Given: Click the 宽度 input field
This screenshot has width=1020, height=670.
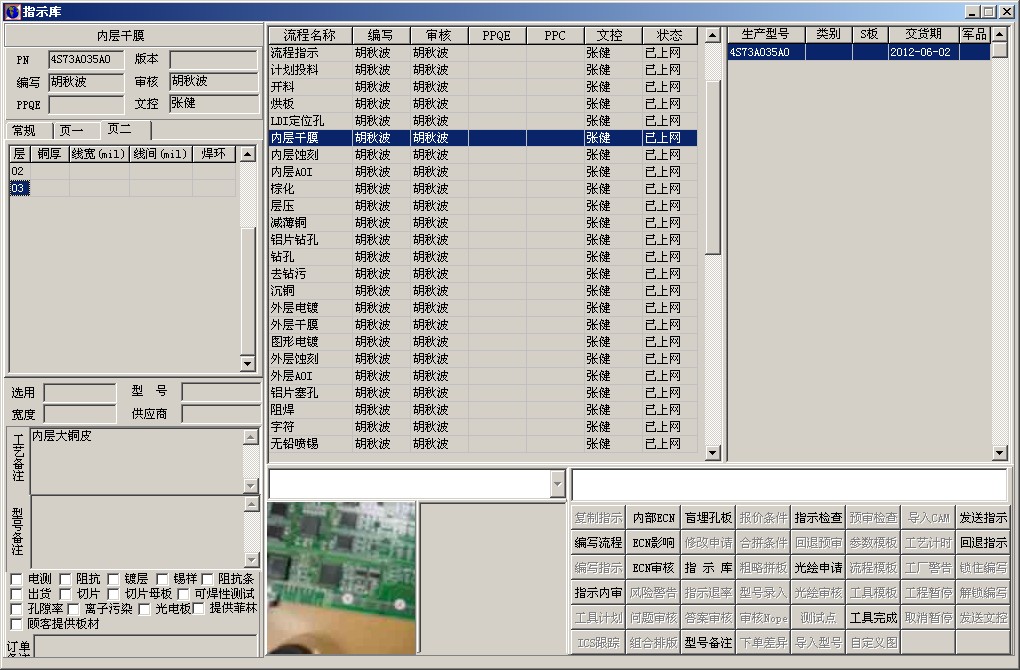Looking at the screenshot, I should coord(80,414).
